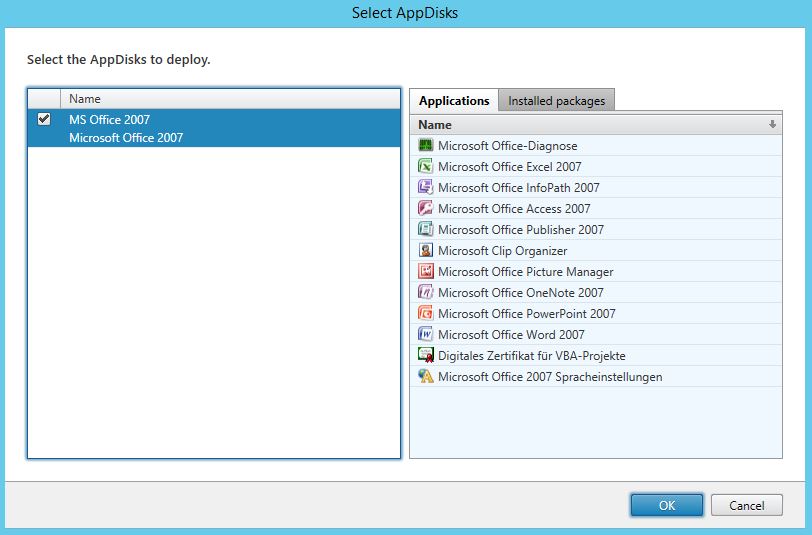Click the Cancel button
This screenshot has width=812, height=535.
[746, 506]
